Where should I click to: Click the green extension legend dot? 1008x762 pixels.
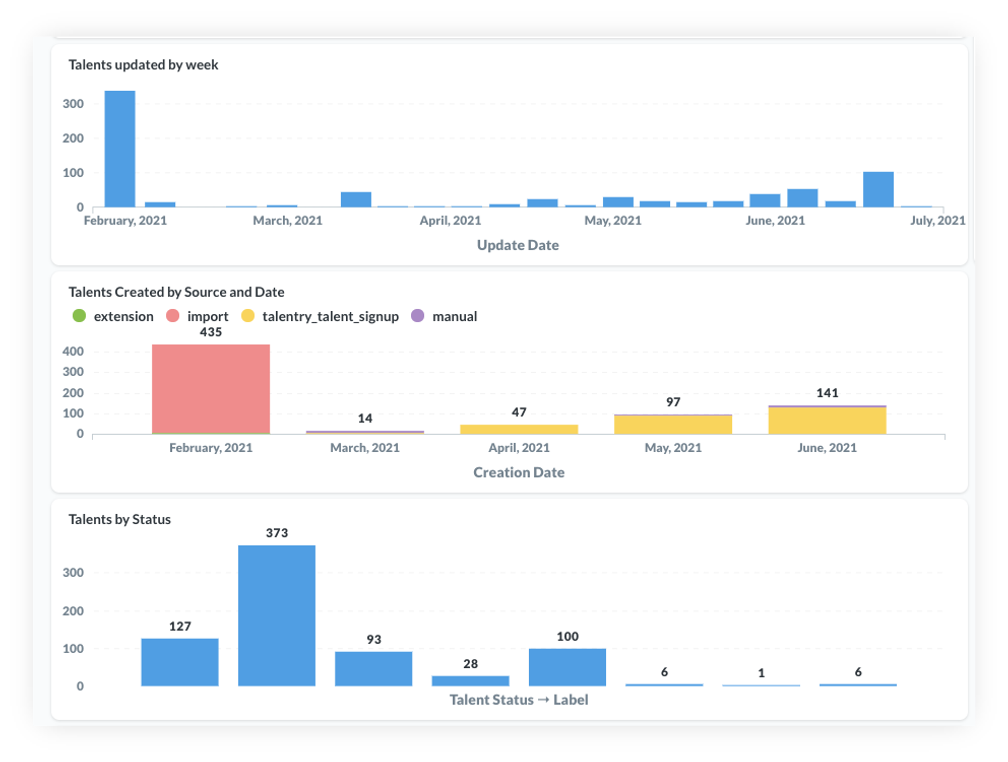(x=80, y=317)
